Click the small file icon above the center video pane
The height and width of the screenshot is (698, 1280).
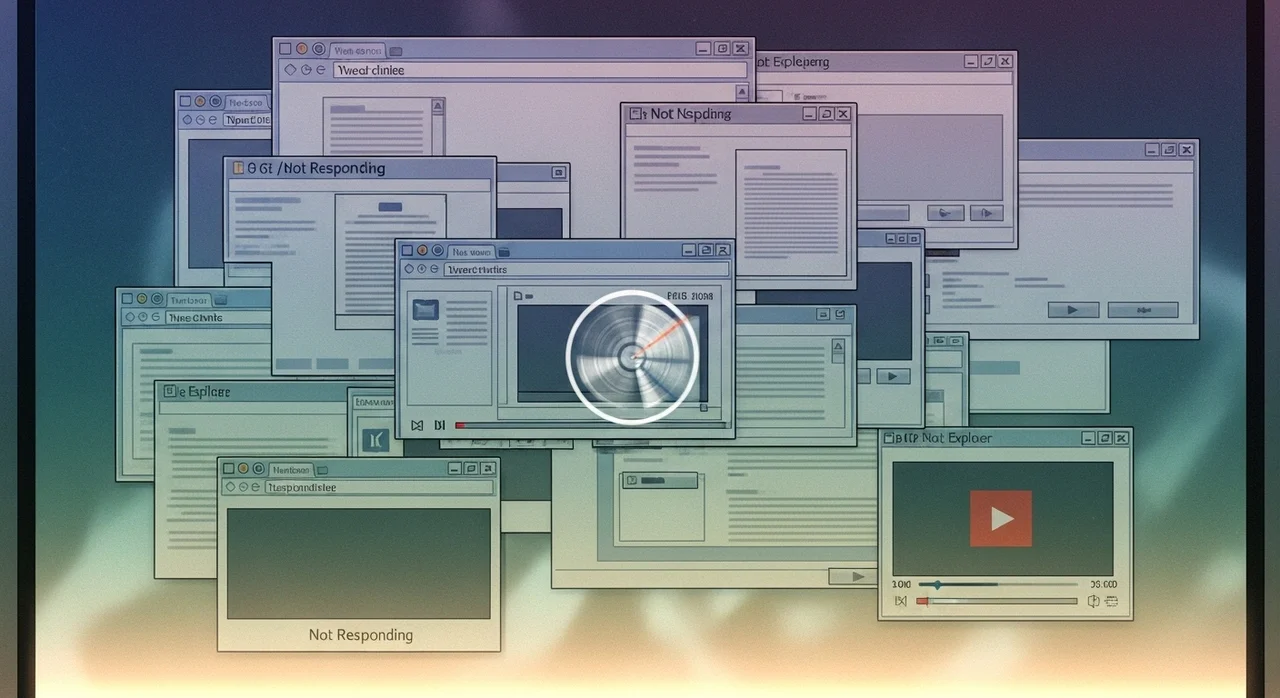pyautogui.click(x=518, y=296)
